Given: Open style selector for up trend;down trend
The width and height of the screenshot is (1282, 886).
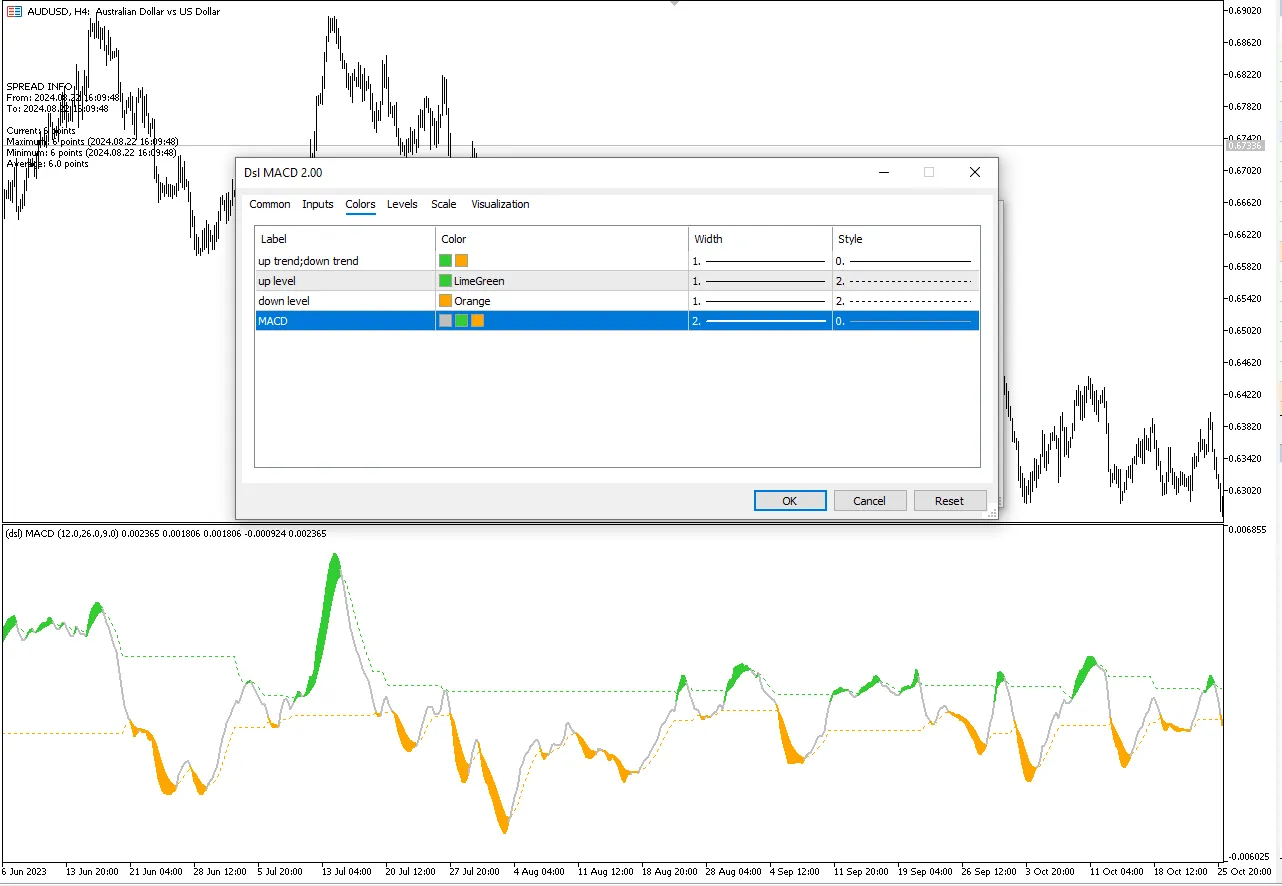Looking at the screenshot, I should [905, 261].
